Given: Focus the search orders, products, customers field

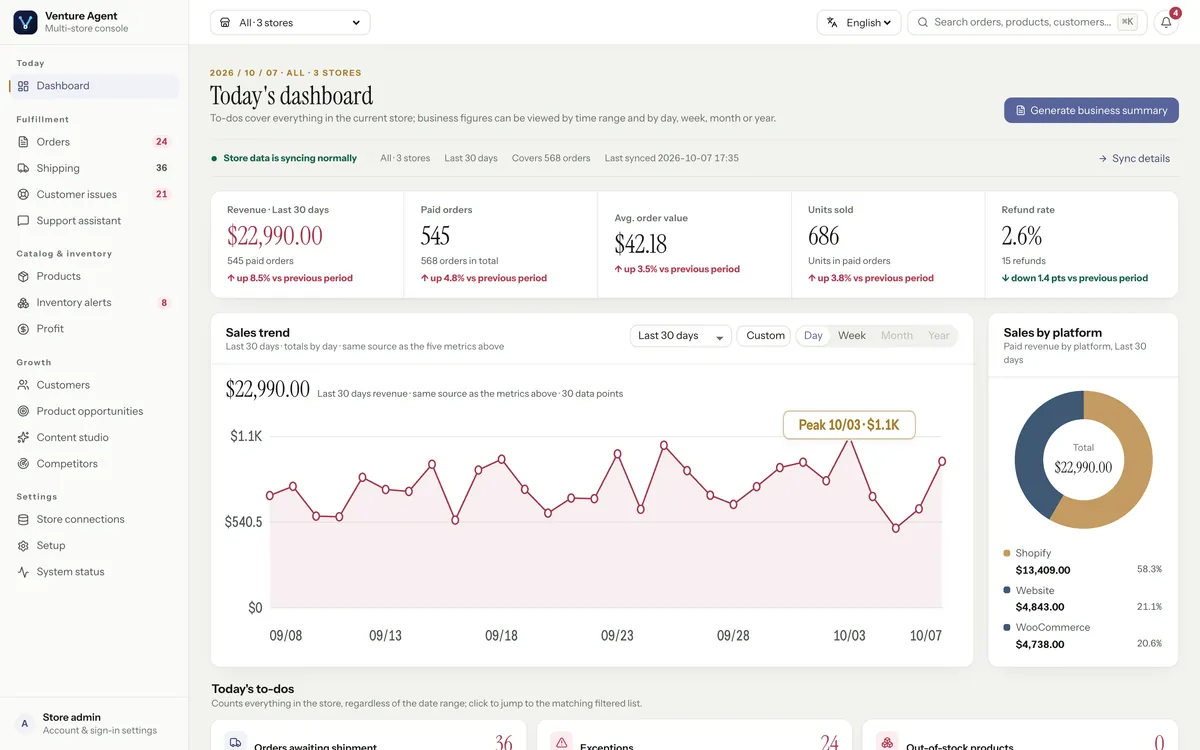Looking at the screenshot, I should [x=1027, y=22].
